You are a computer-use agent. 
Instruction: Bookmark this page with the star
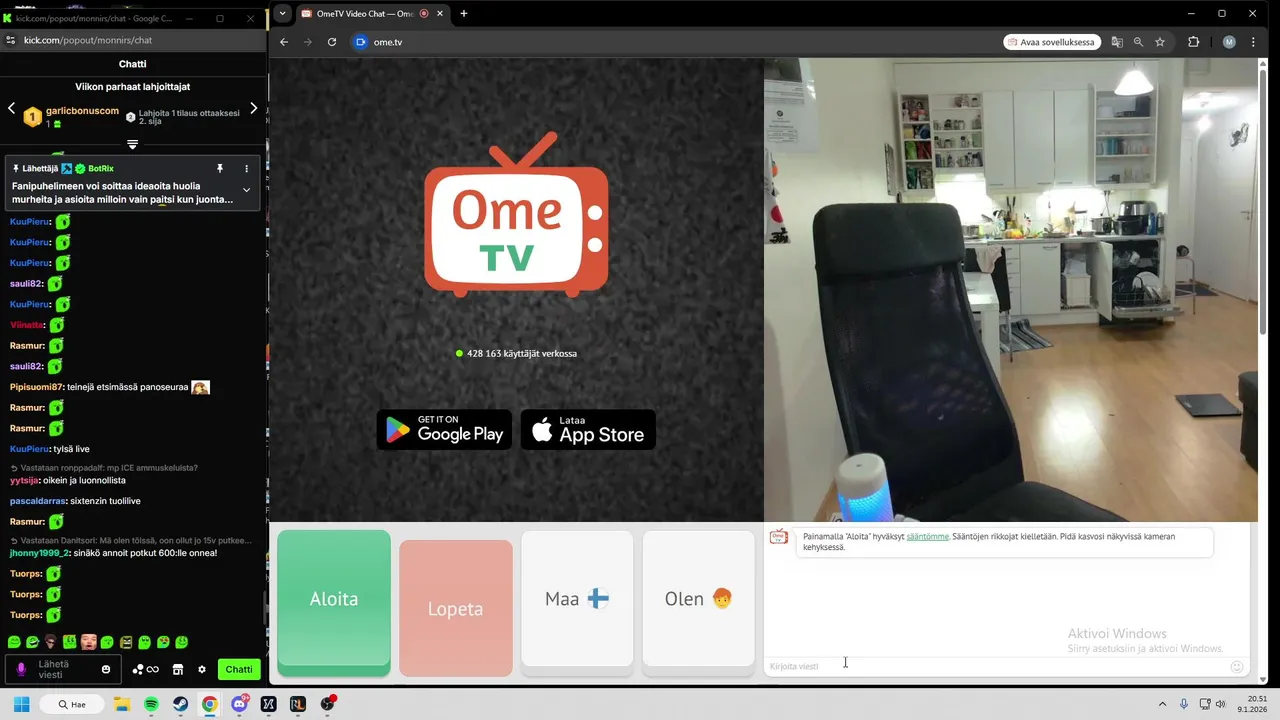[x=1160, y=42]
